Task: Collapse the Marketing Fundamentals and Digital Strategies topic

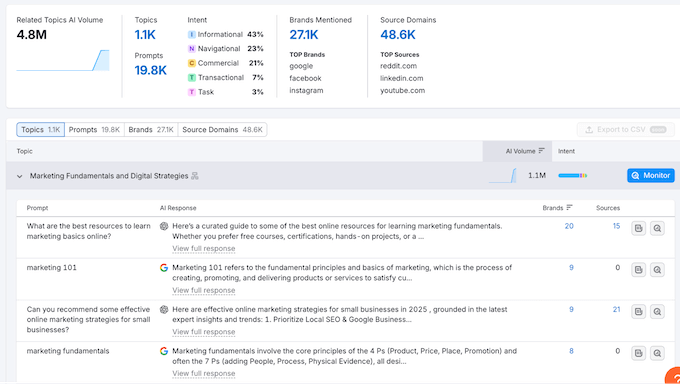Action: (x=20, y=176)
